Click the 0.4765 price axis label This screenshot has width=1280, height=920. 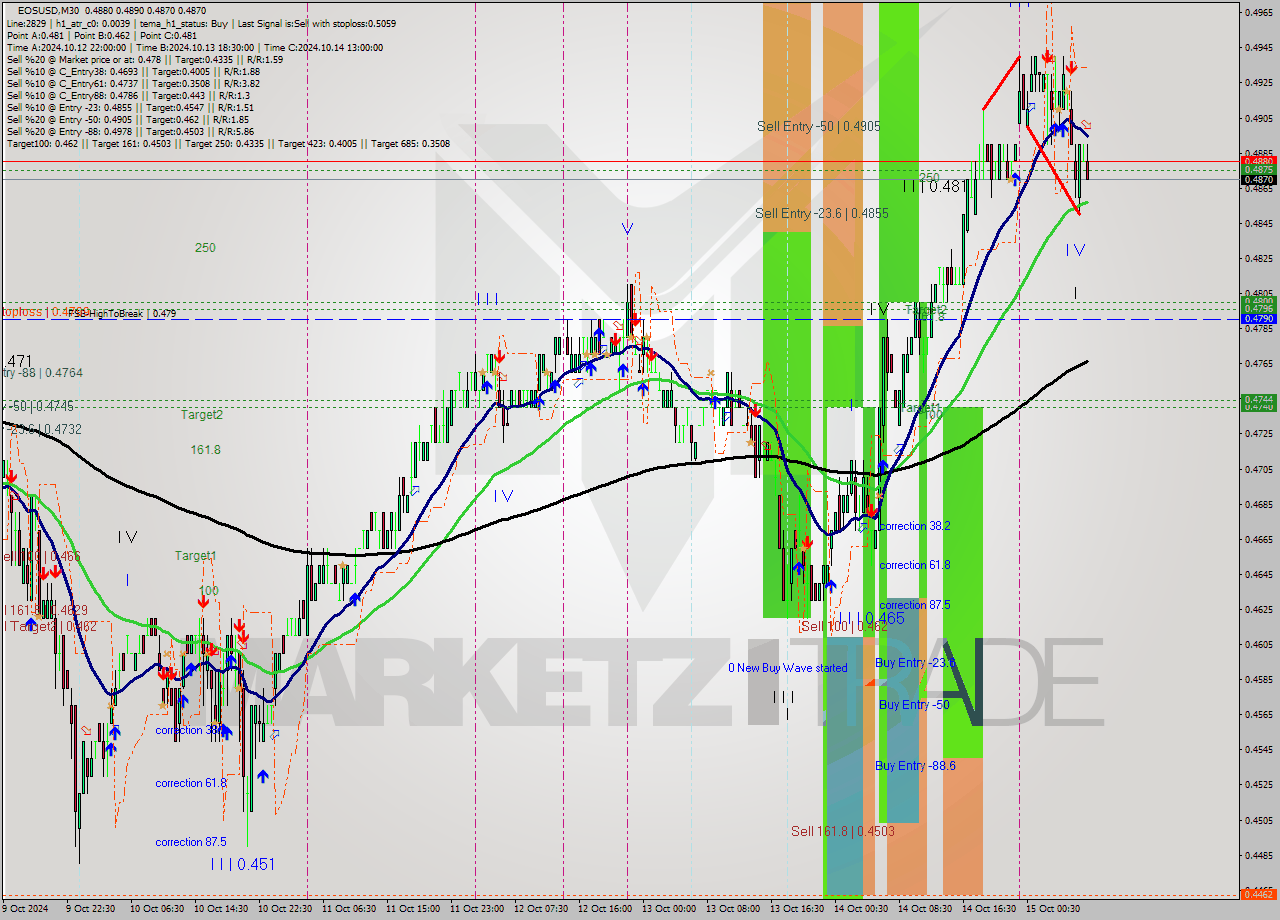click(x=1258, y=364)
